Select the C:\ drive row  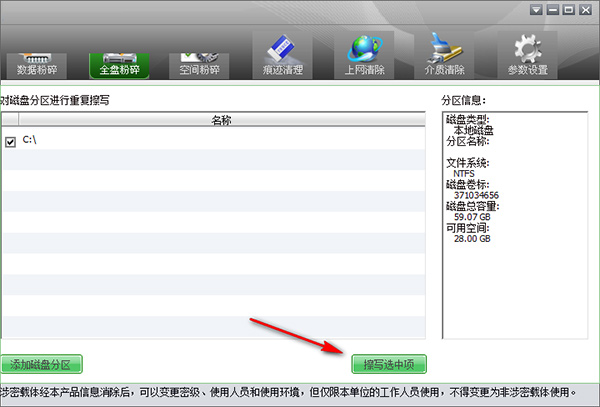pos(214,139)
